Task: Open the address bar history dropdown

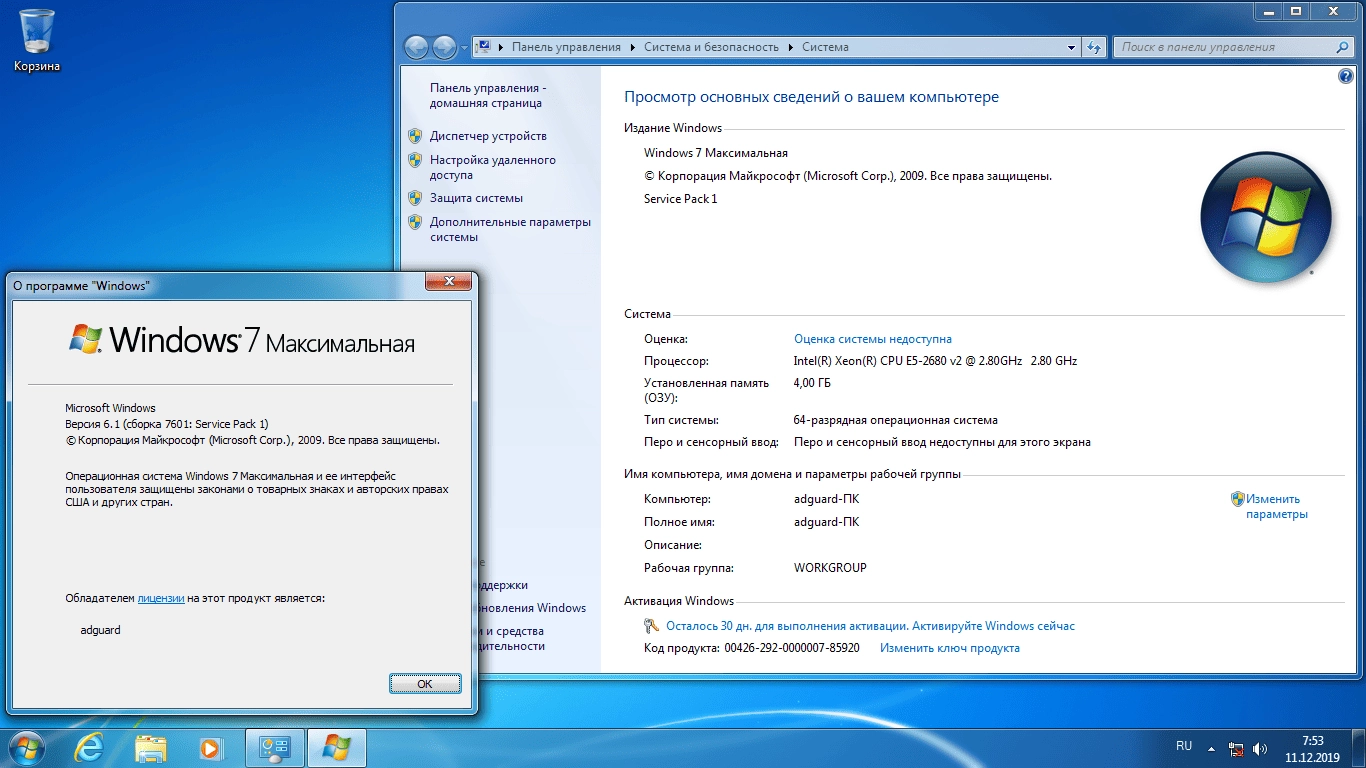Action: point(1072,47)
